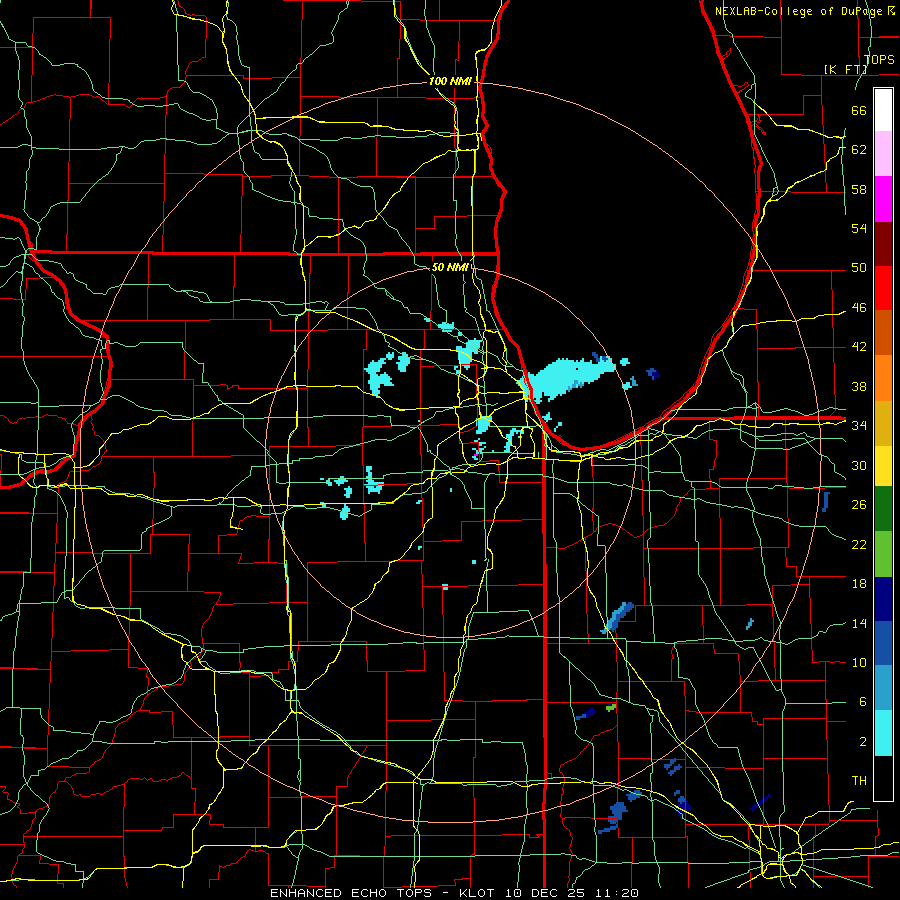Click the legend value "54"

(x=859, y=228)
